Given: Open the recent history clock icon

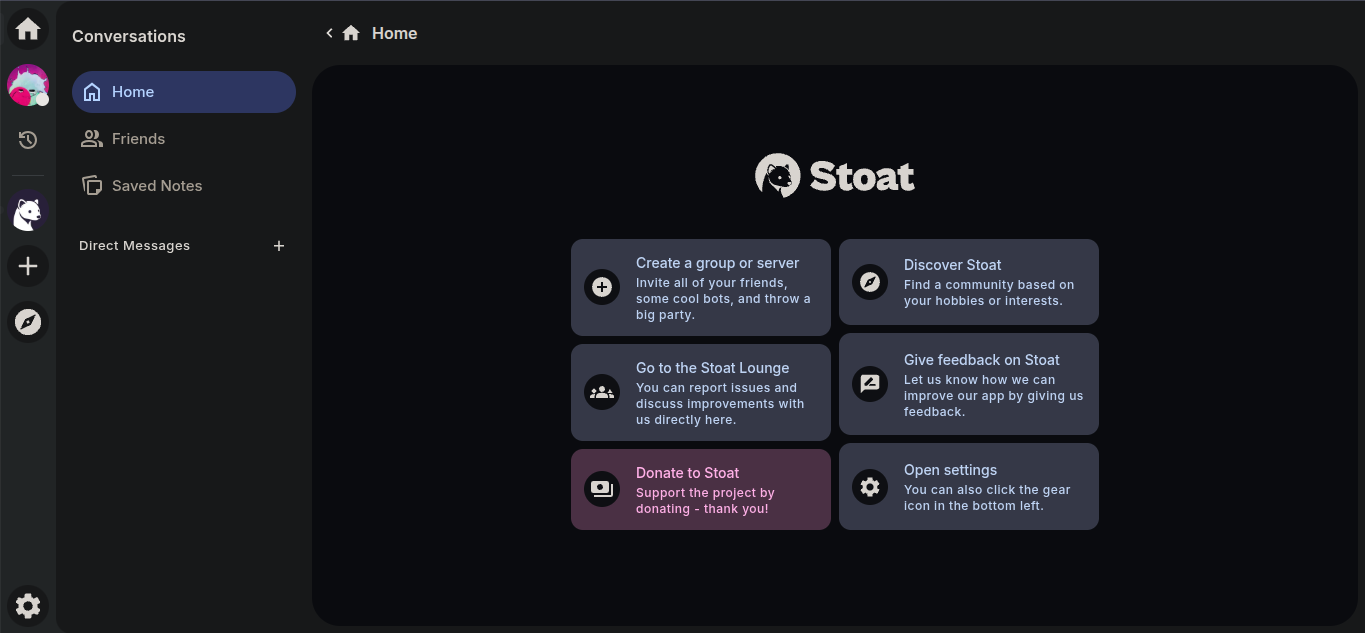Looking at the screenshot, I should (28, 140).
